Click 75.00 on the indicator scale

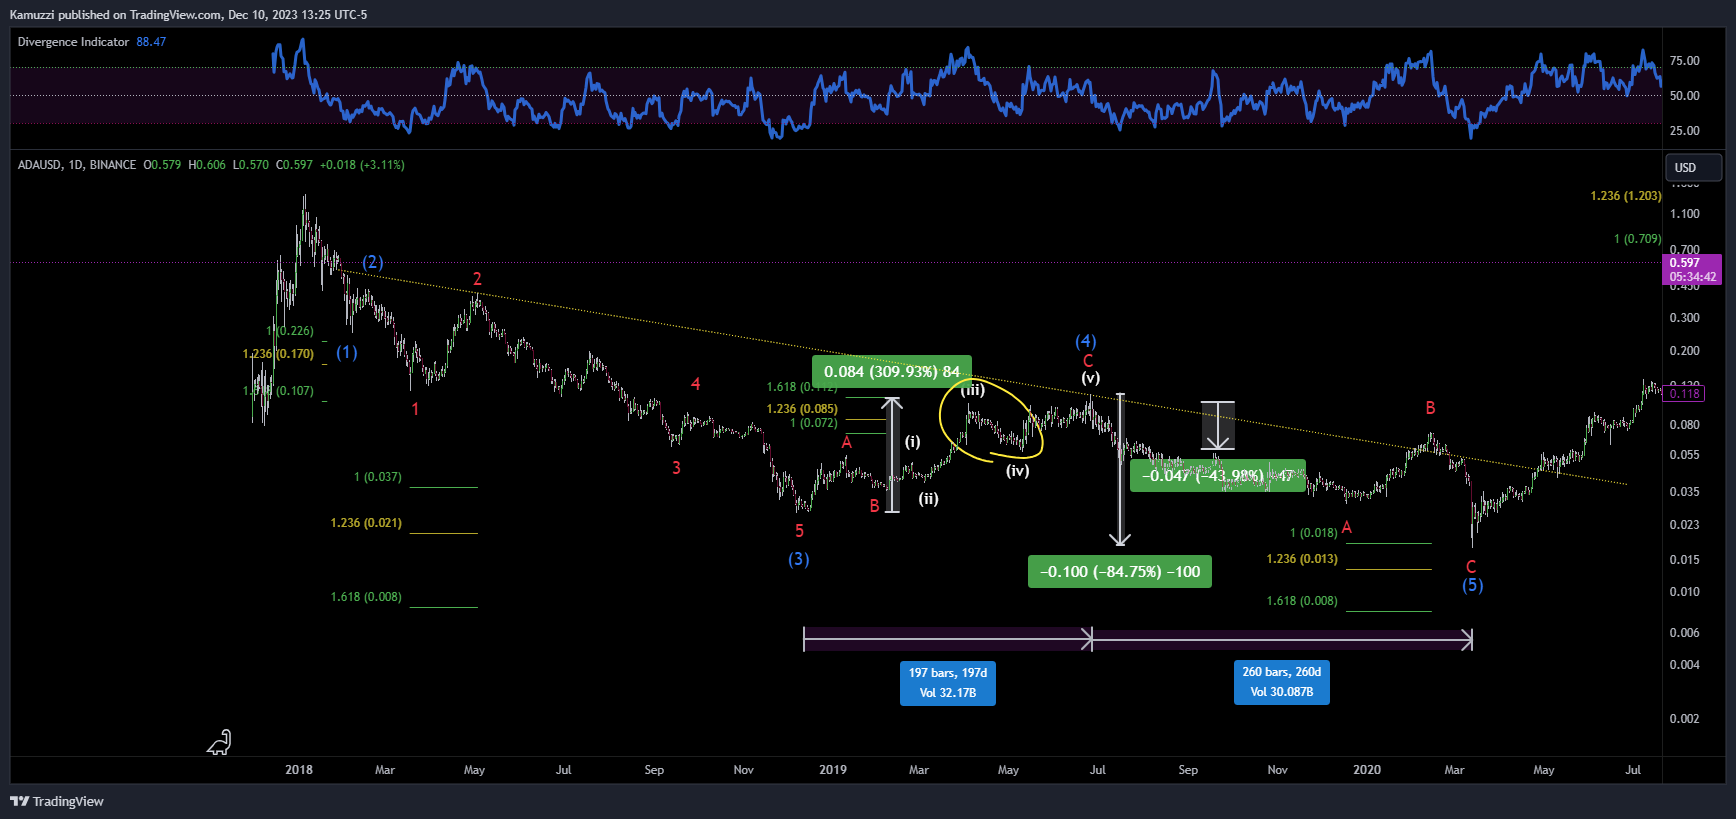pyautogui.click(x=1685, y=61)
